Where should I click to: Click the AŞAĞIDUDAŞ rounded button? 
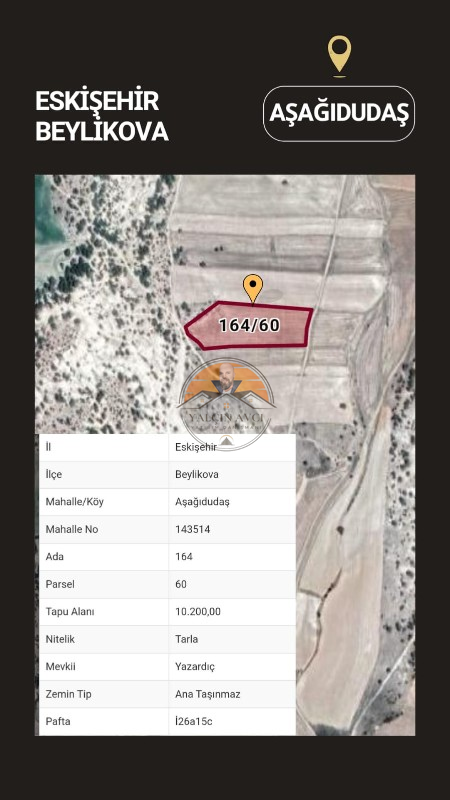point(339,113)
